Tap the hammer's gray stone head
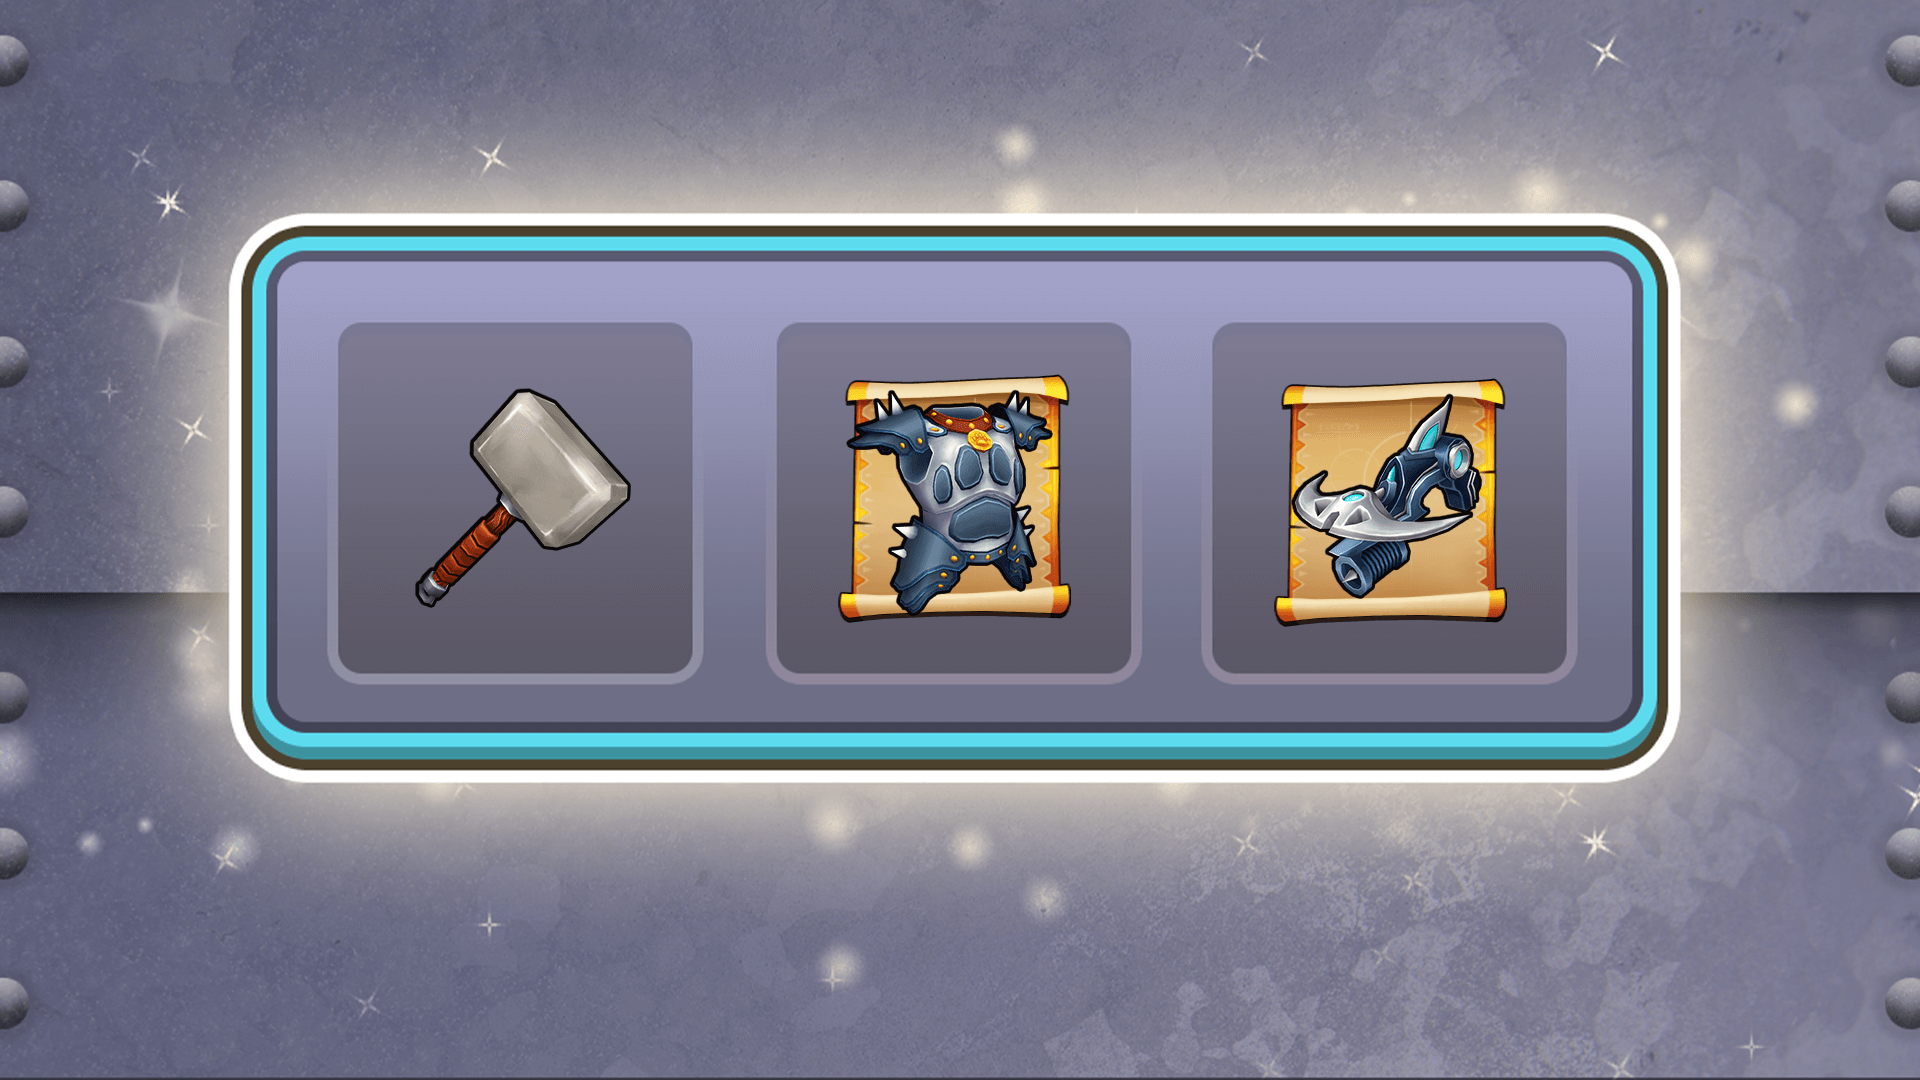Image resolution: width=1920 pixels, height=1080 pixels. tap(550, 468)
